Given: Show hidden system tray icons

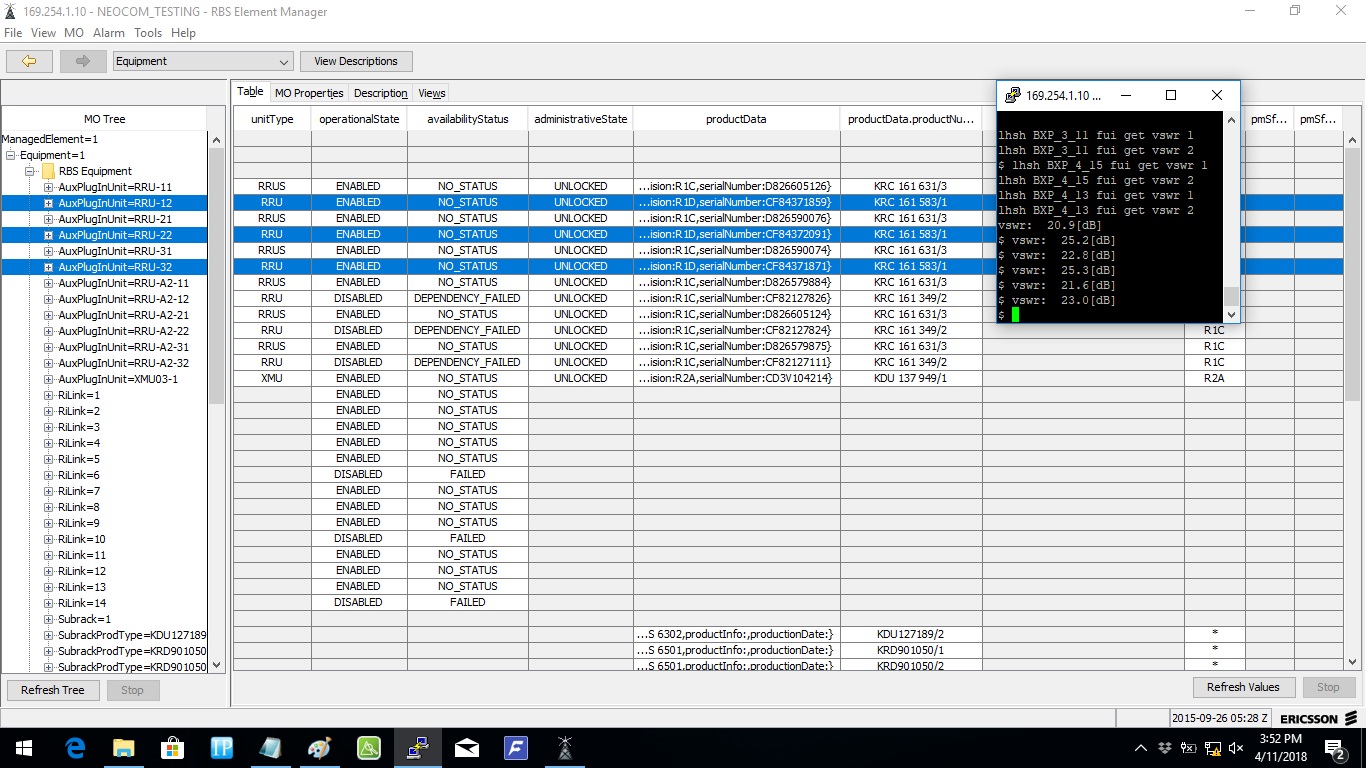Looking at the screenshot, I should pyautogui.click(x=1141, y=748).
